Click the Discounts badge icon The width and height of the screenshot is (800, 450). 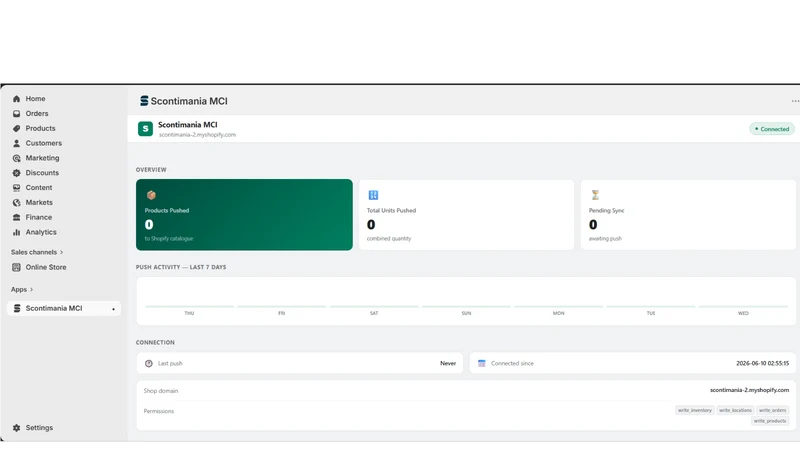click(x=16, y=173)
